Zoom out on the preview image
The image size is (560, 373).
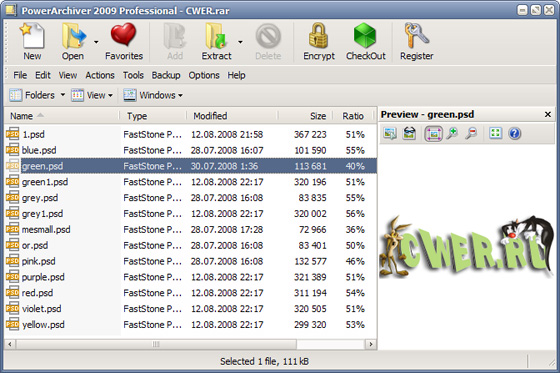coord(471,134)
